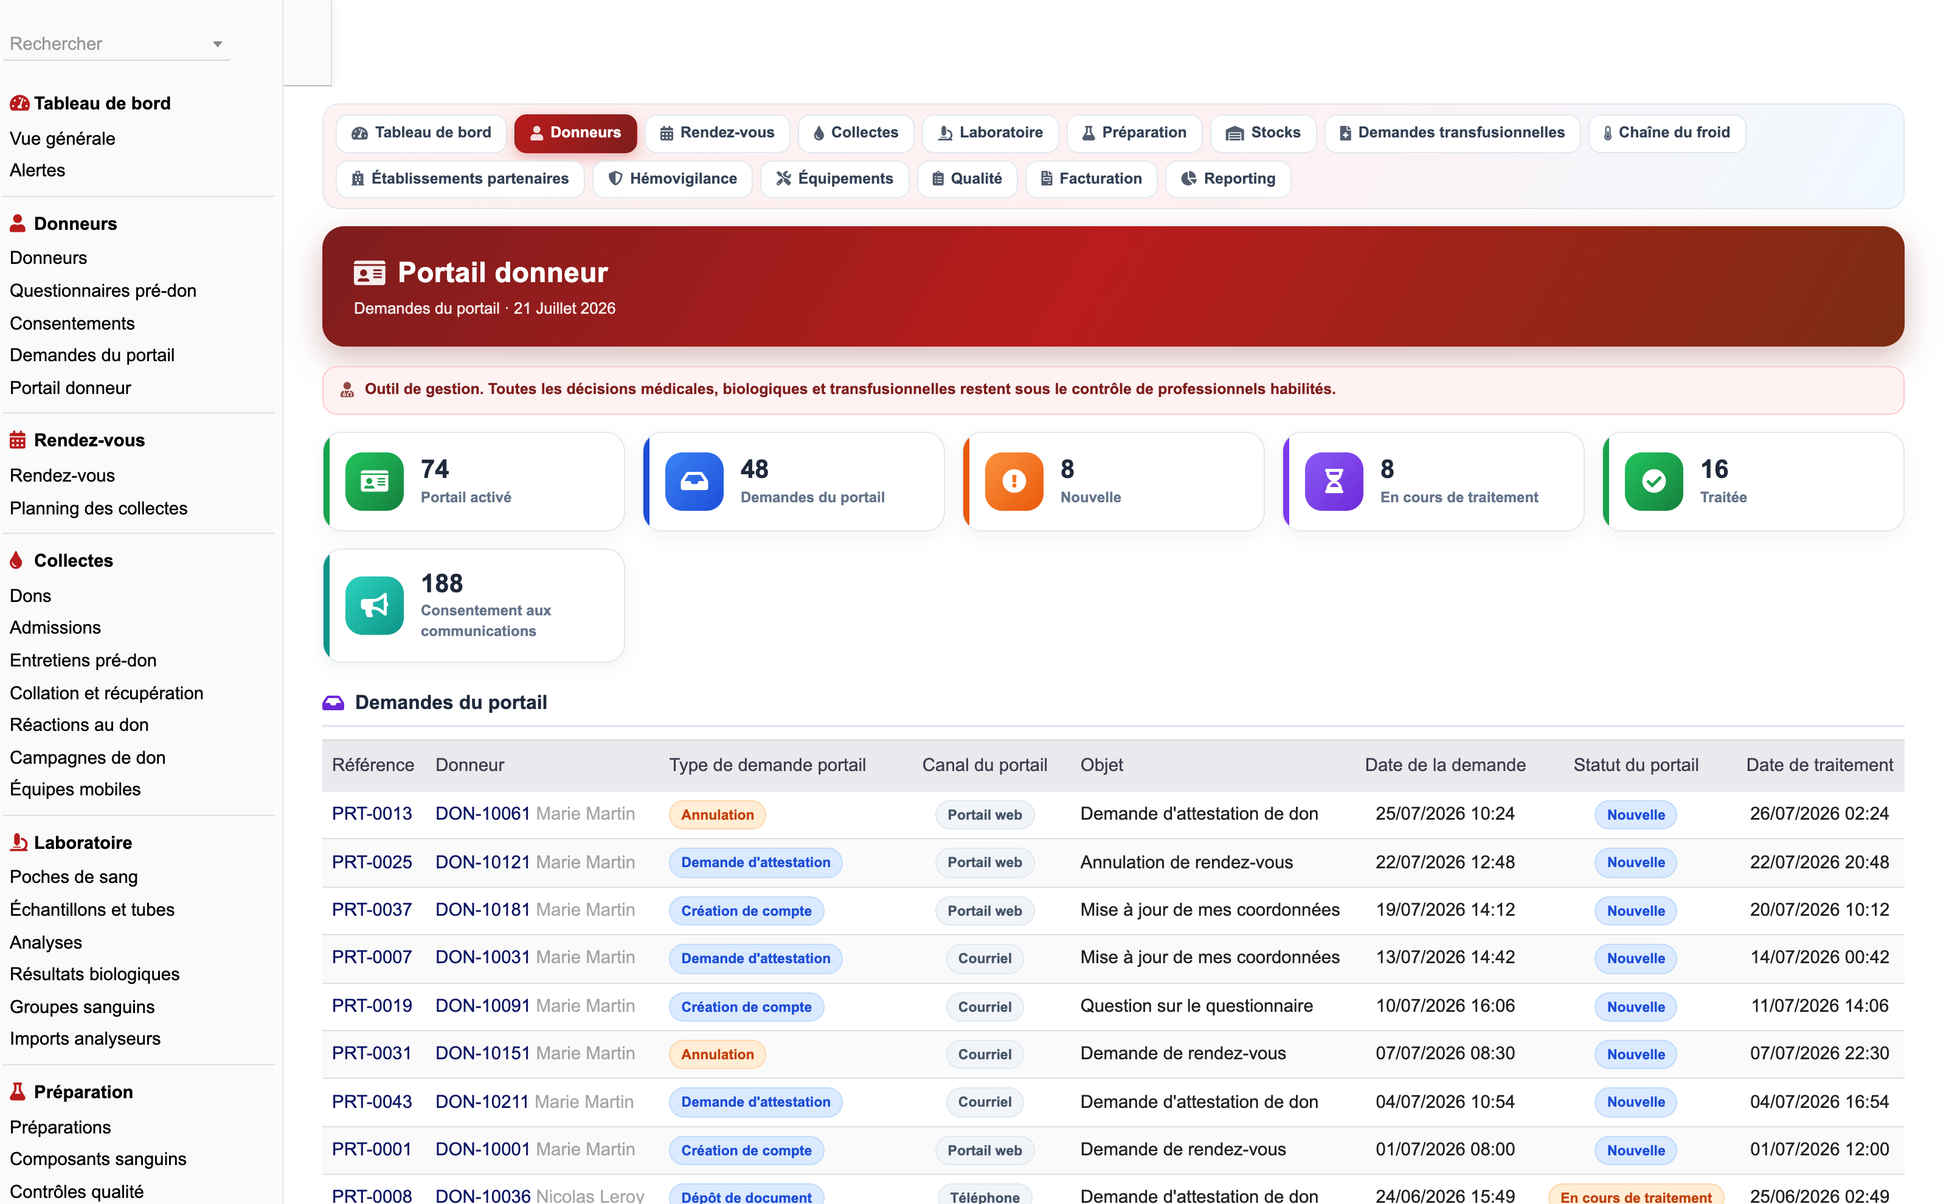Viewport: 1946px width, 1204px height.
Task: Sort by Type de demande portail column header
Action: [767, 765]
